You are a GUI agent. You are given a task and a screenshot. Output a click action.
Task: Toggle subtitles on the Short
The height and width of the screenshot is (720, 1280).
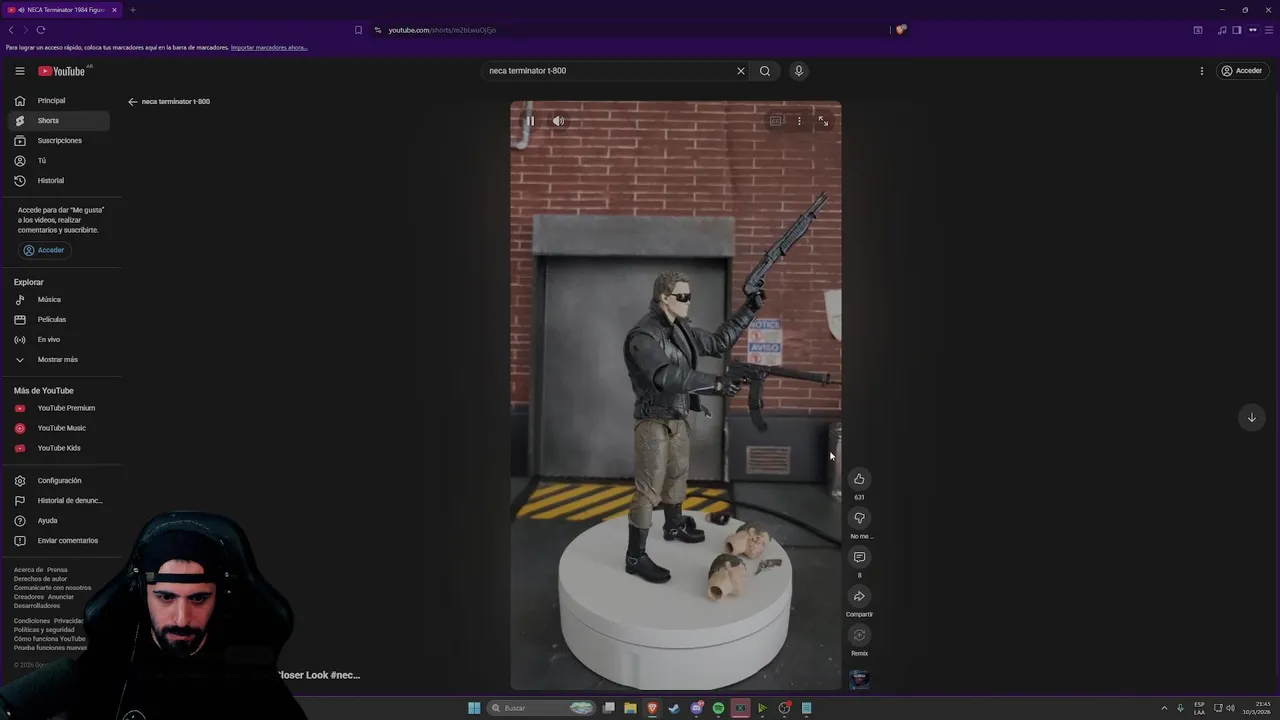click(x=776, y=121)
